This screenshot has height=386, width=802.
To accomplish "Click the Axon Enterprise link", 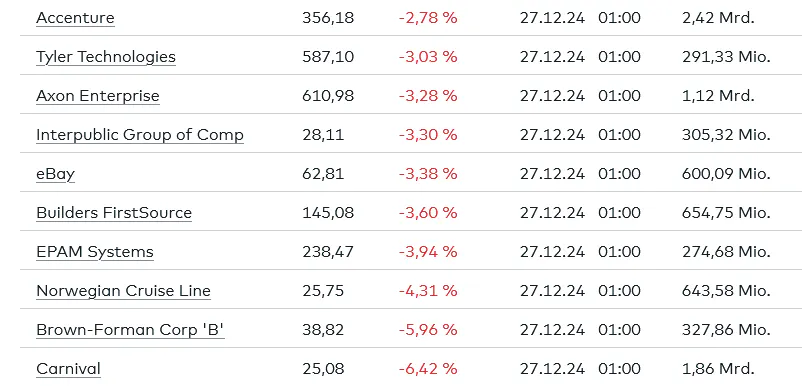I will [98, 96].
